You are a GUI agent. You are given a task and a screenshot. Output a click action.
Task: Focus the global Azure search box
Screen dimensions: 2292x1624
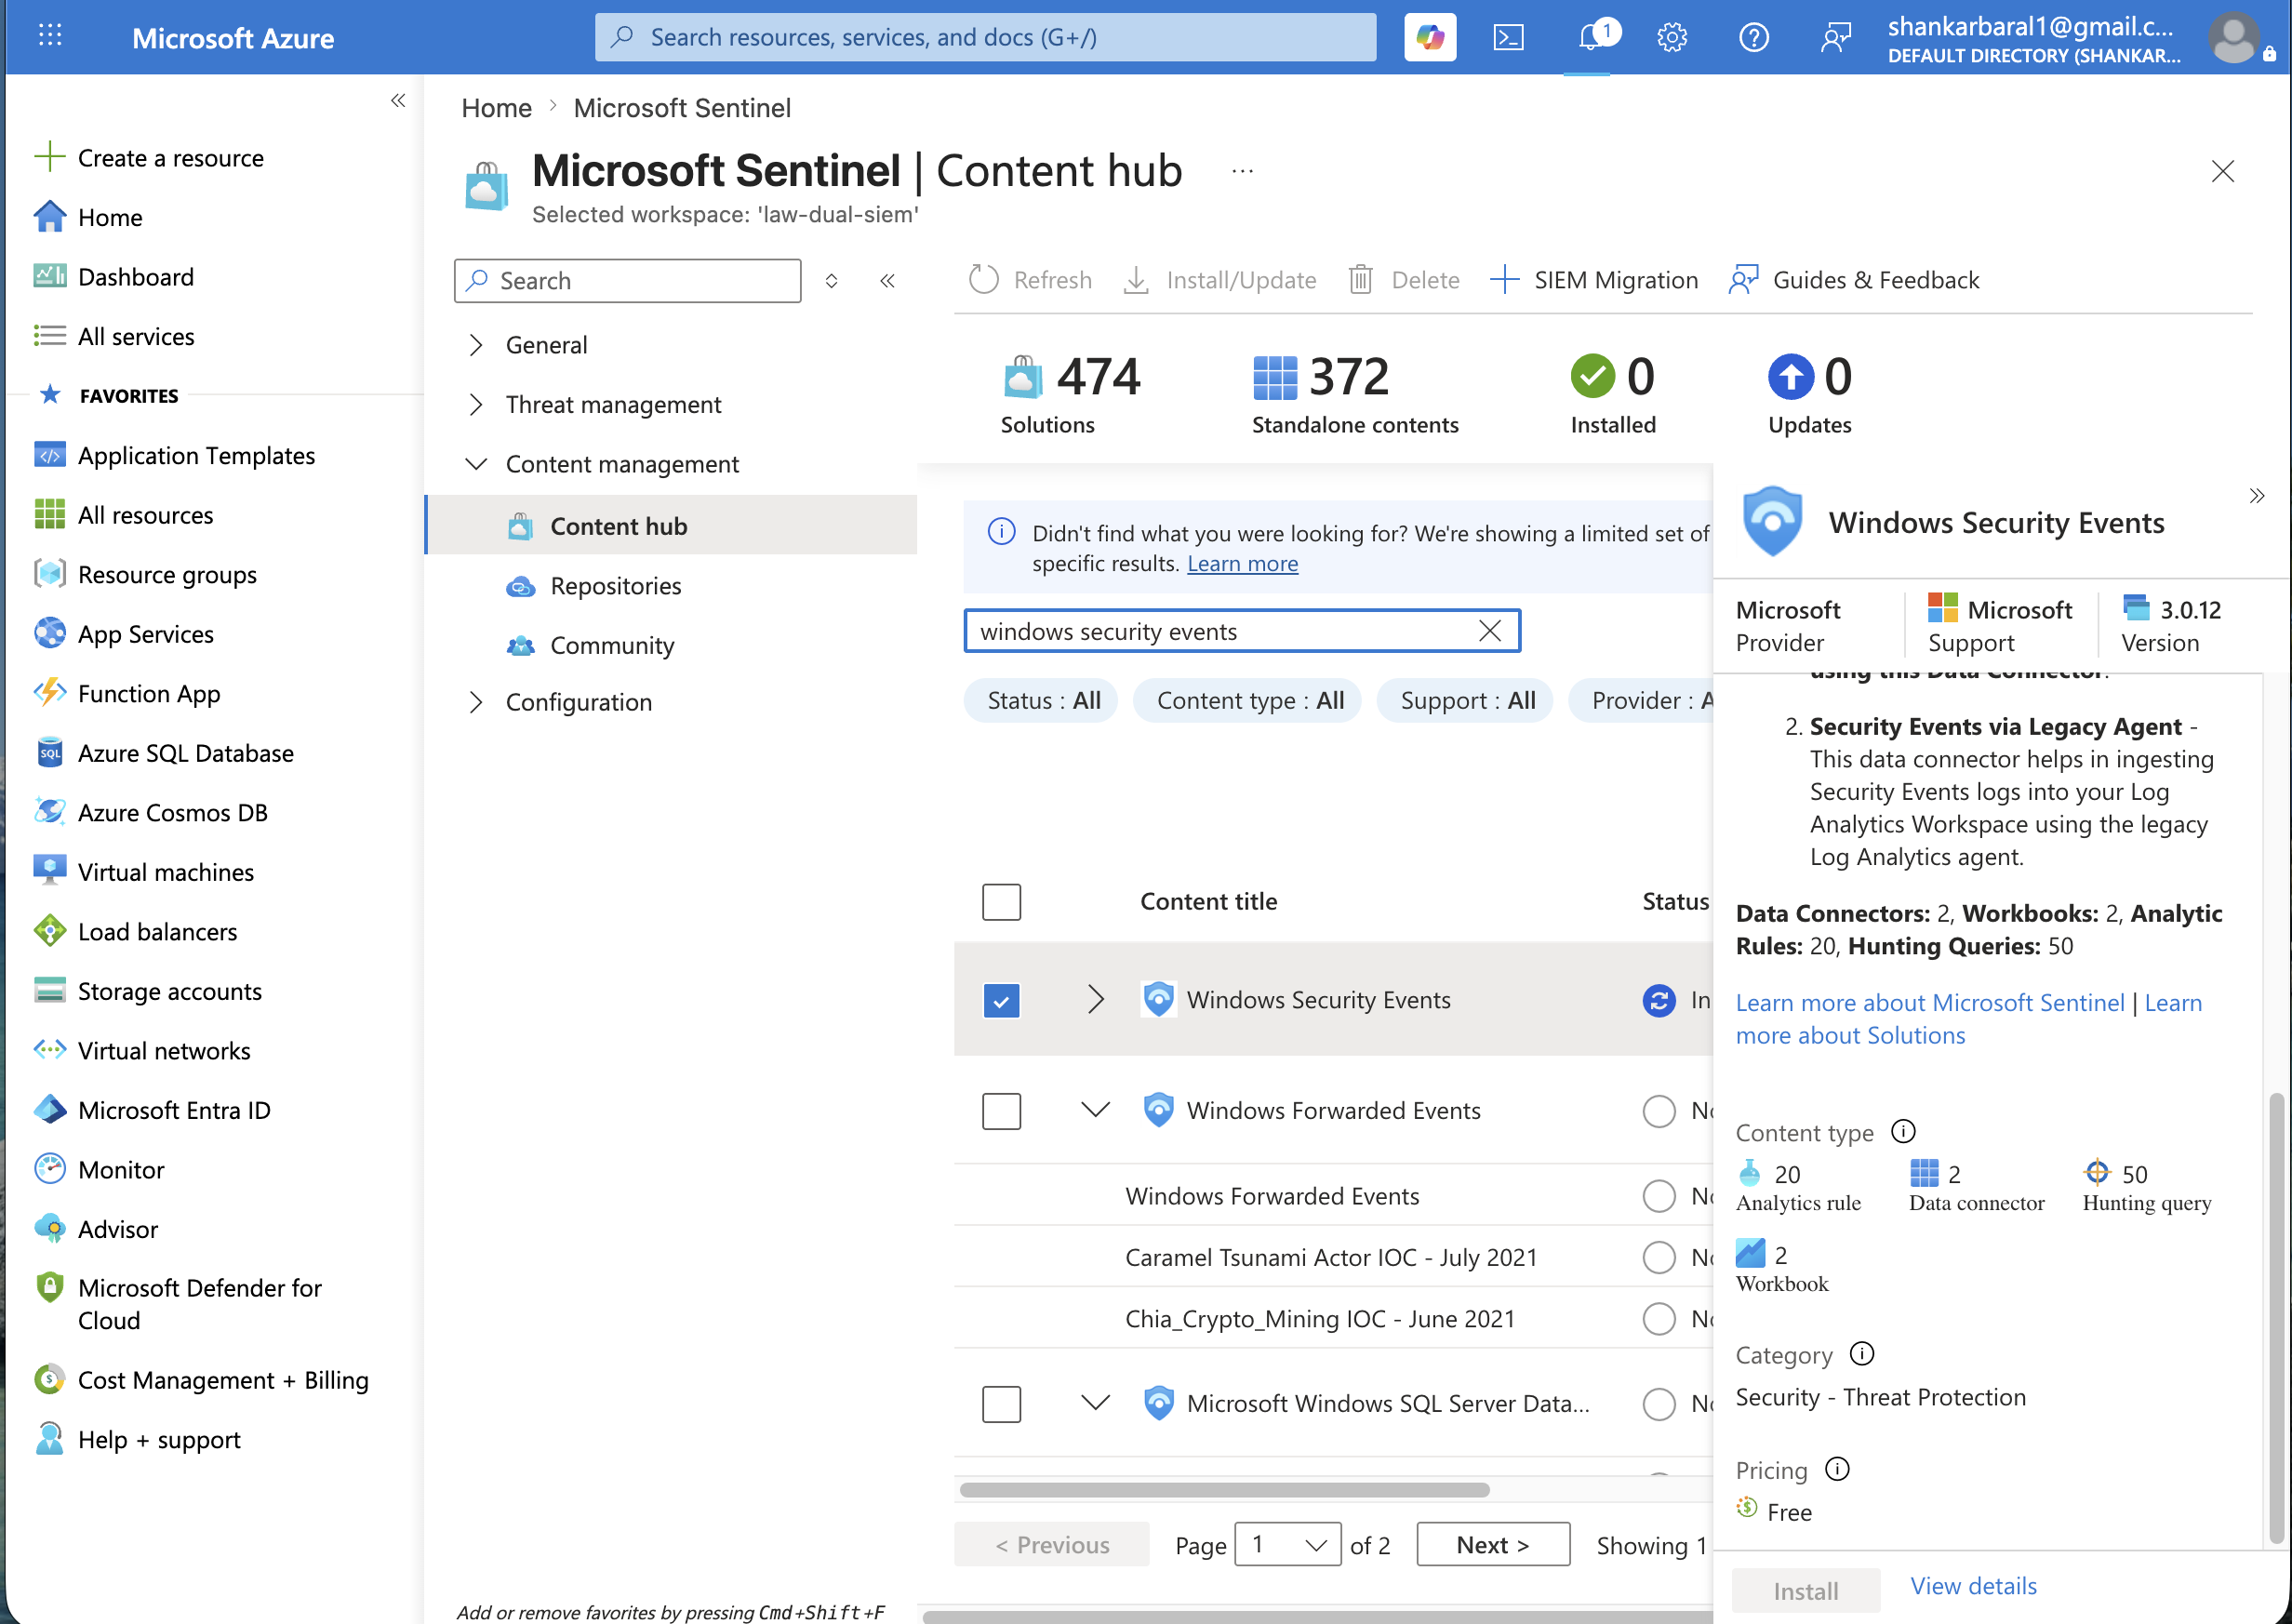tap(986, 37)
